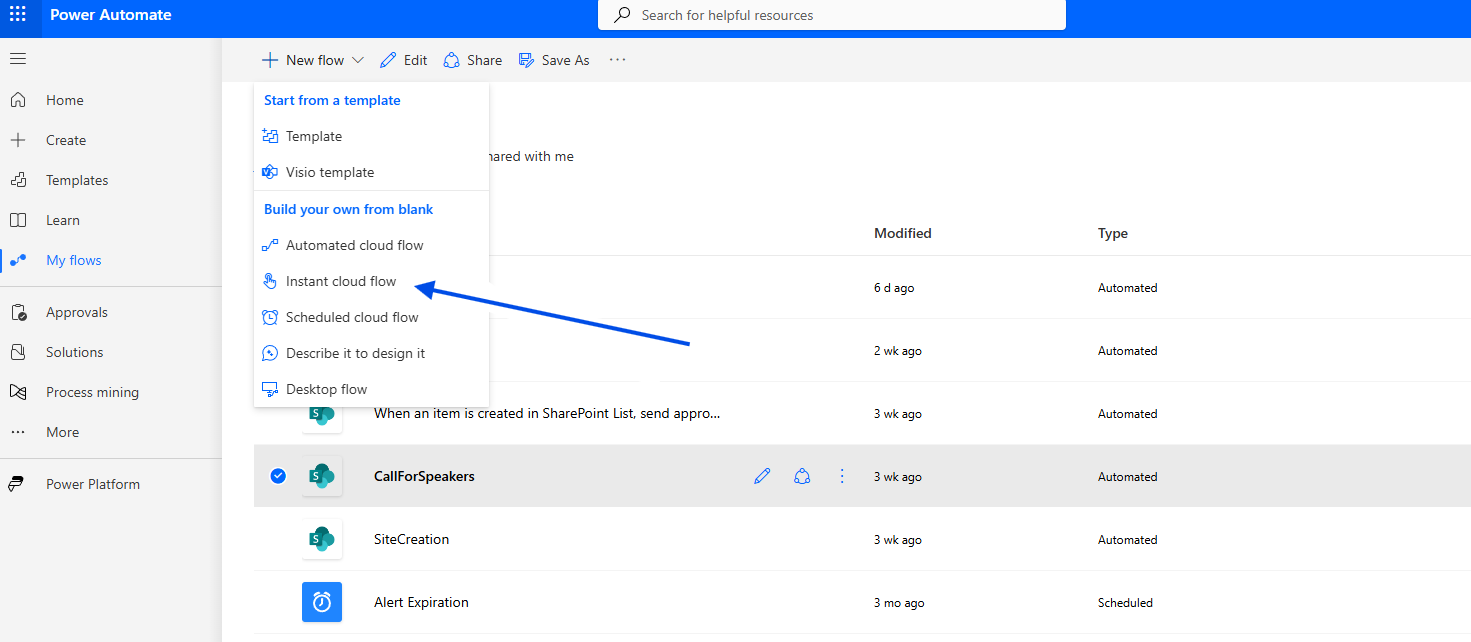Click the Process mining sidebar icon
Viewport: 1471px width, 642px height.
pos(18,392)
